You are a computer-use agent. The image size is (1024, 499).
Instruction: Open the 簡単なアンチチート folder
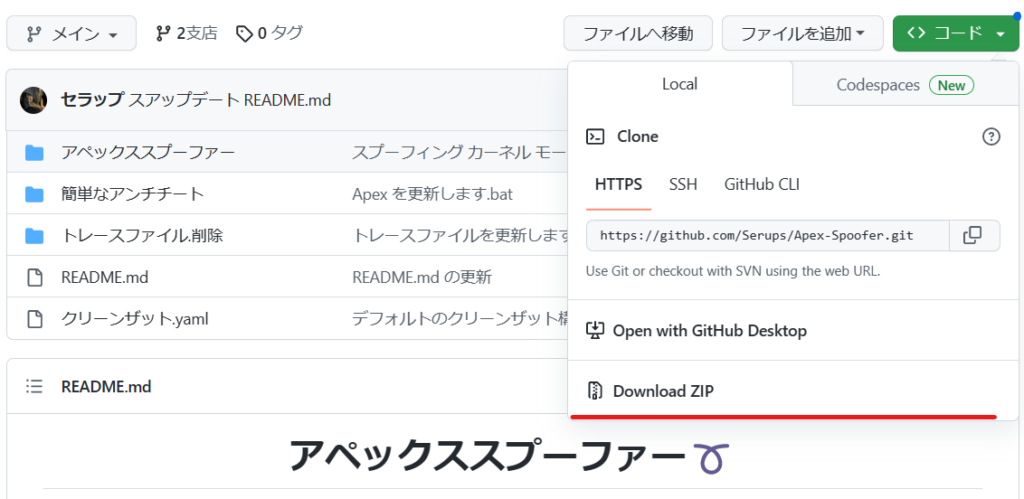(x=133, y=194)
